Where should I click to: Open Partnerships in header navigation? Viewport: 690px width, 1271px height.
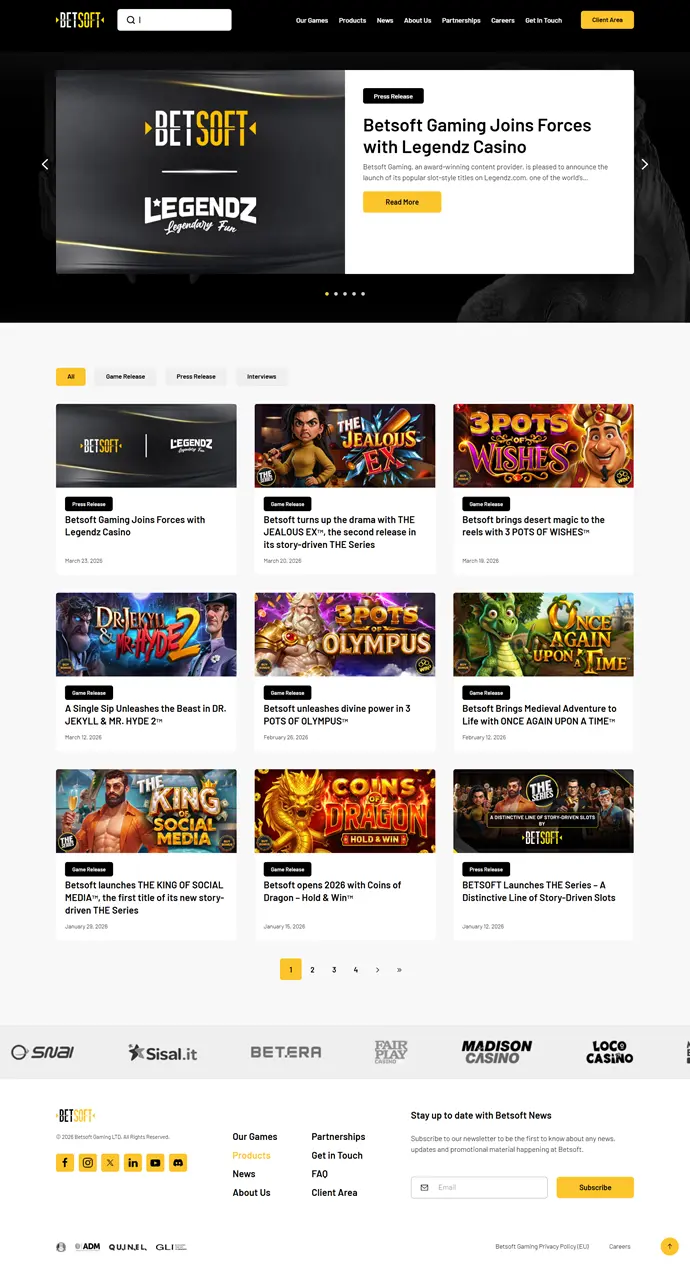461,20
